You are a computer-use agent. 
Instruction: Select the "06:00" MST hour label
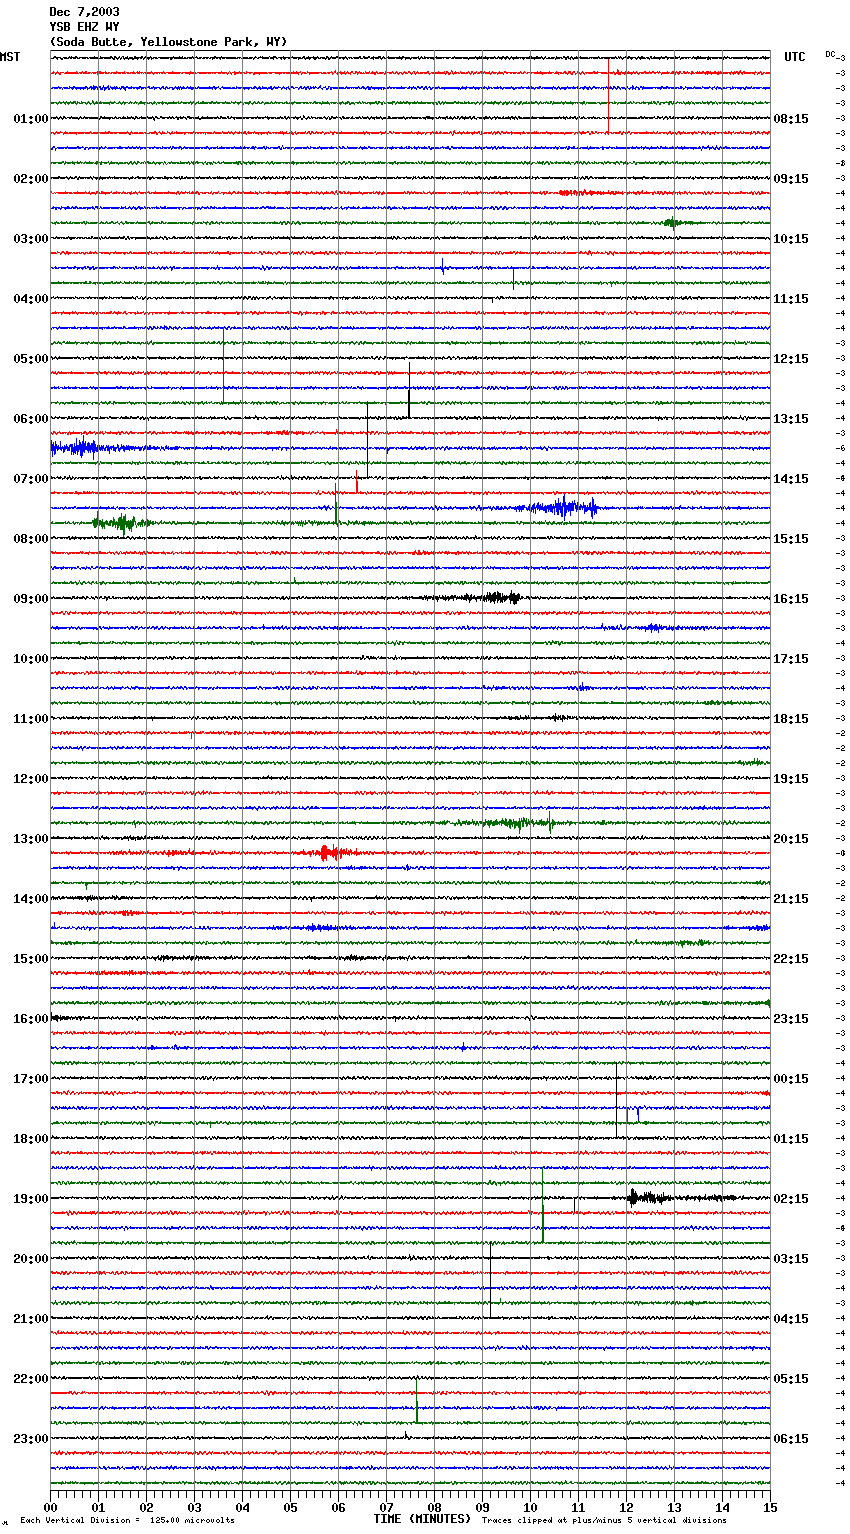(31, 419)
